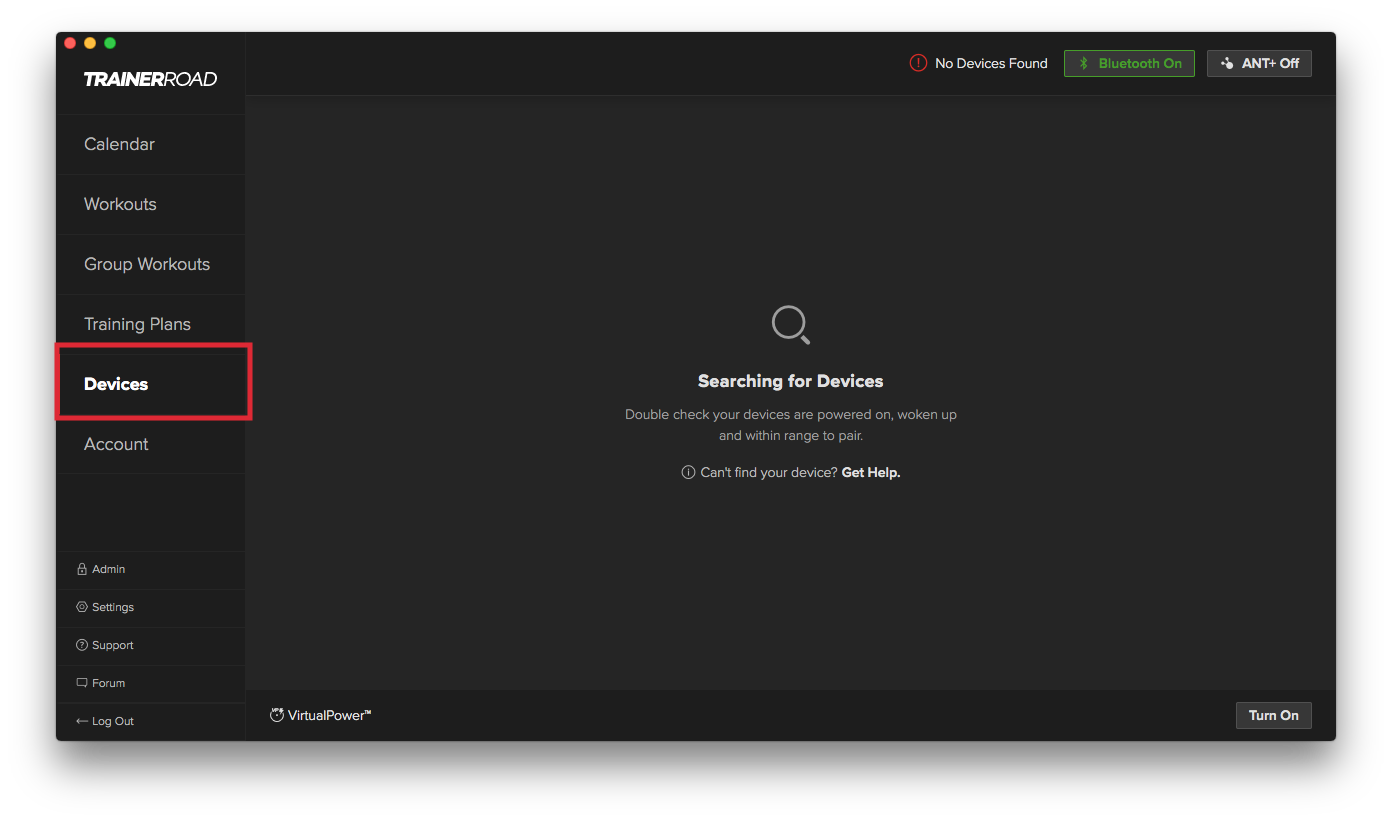Select Training Plans in the sidebar
Screen dimensions: 1392x821
tap(150, 324)
